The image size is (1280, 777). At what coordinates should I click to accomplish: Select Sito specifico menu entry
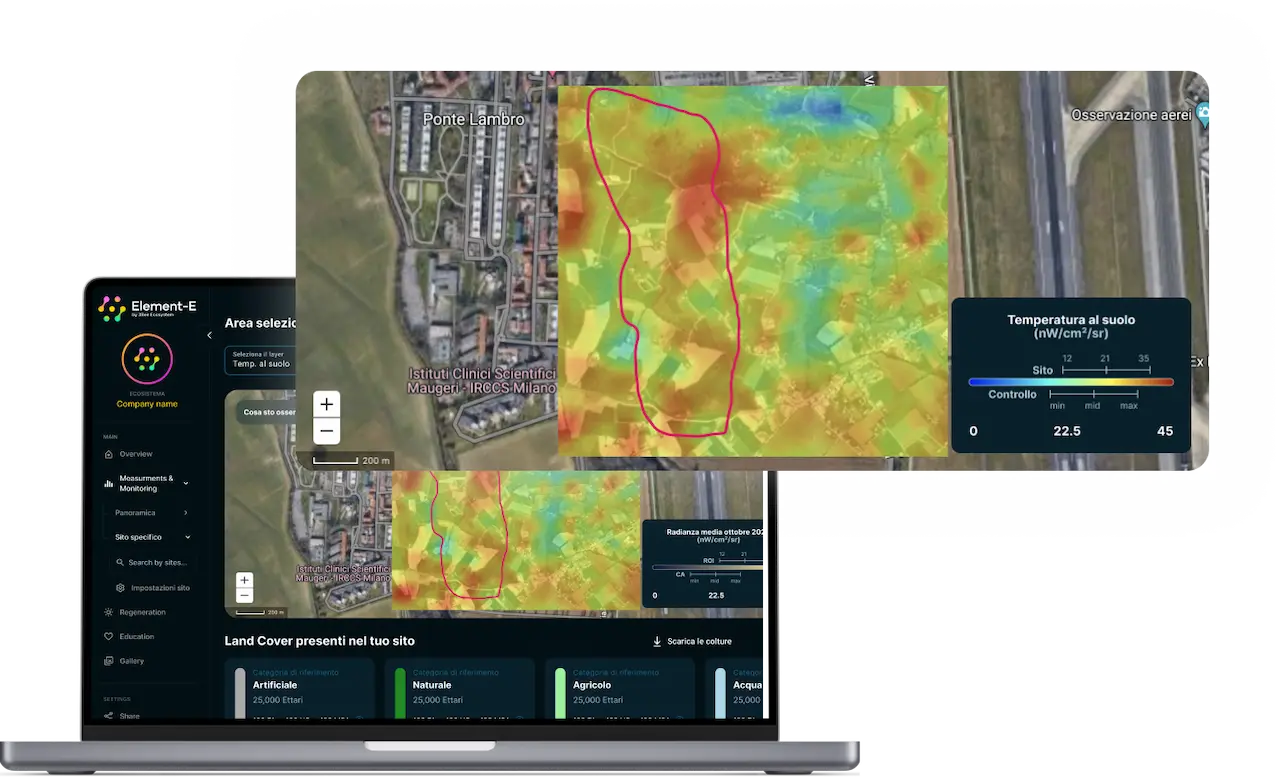(x=138, y=537)
